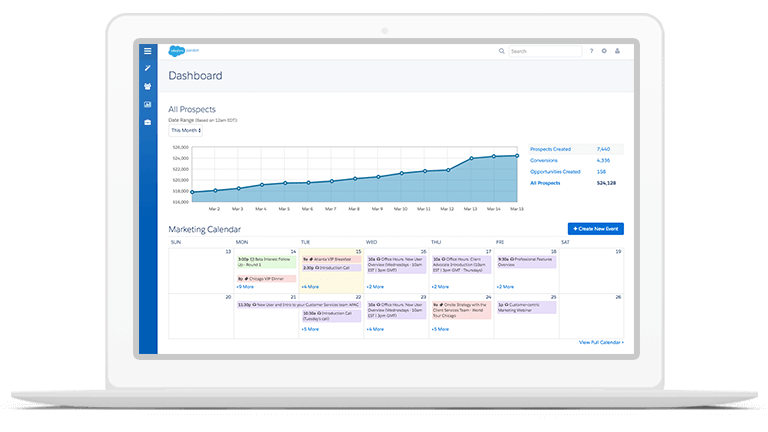Expand +5 More events on Tuesday 22
This screenshot has width=768, height=432.
pyautogui.click(x=310, y=328)
